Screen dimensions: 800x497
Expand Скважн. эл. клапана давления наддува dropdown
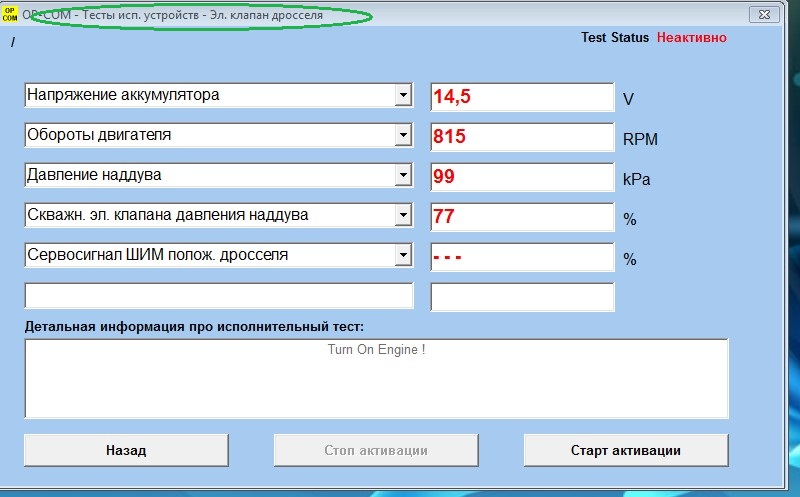coord(403,215)
